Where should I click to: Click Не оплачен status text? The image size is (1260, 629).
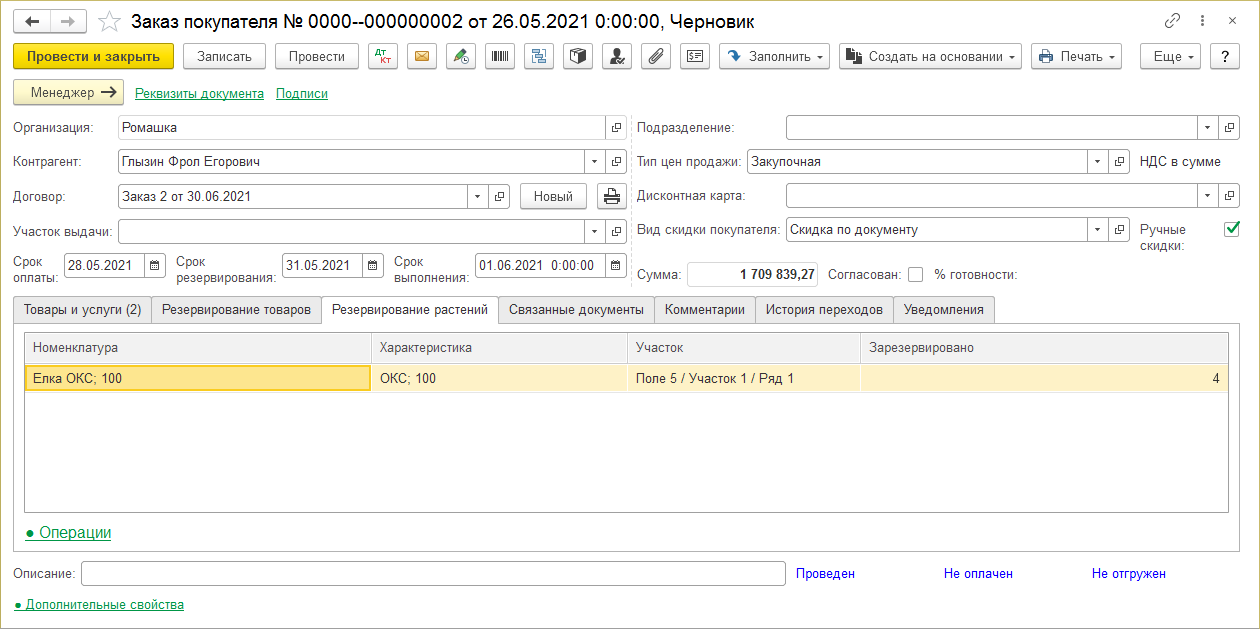(978, 574)
